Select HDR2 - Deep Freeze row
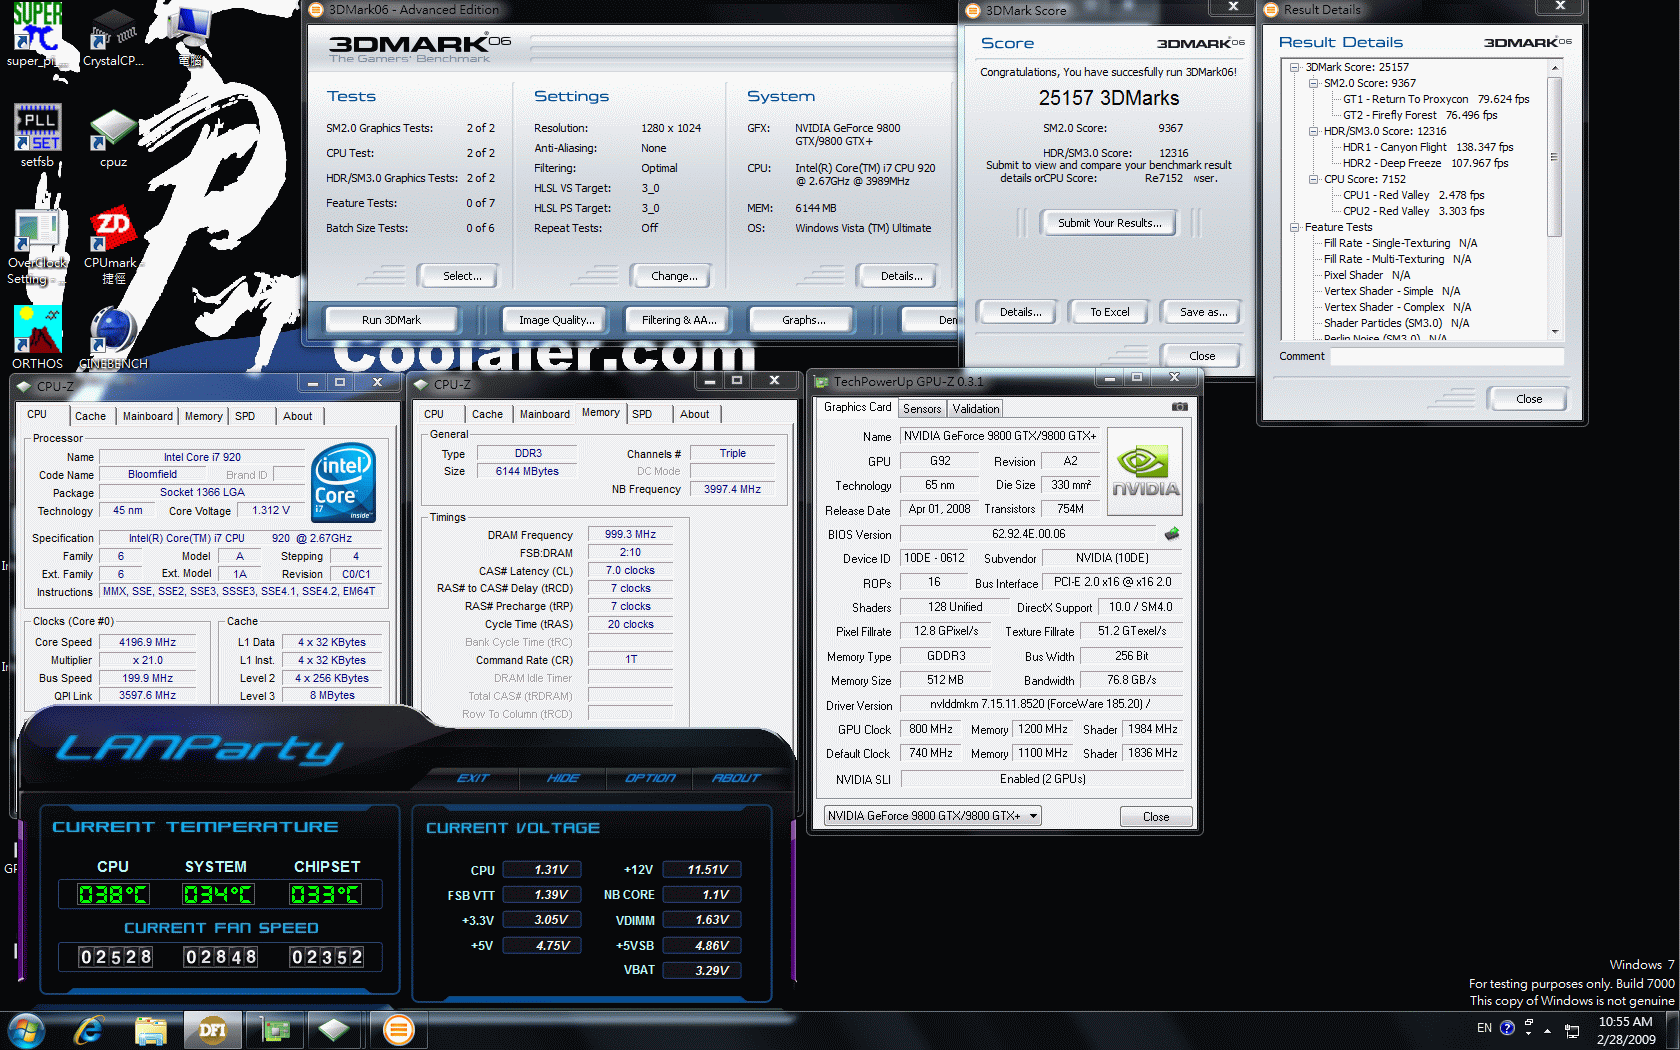The height and width of the screenshot is (1050, 1680). [x=1425, y=163]
